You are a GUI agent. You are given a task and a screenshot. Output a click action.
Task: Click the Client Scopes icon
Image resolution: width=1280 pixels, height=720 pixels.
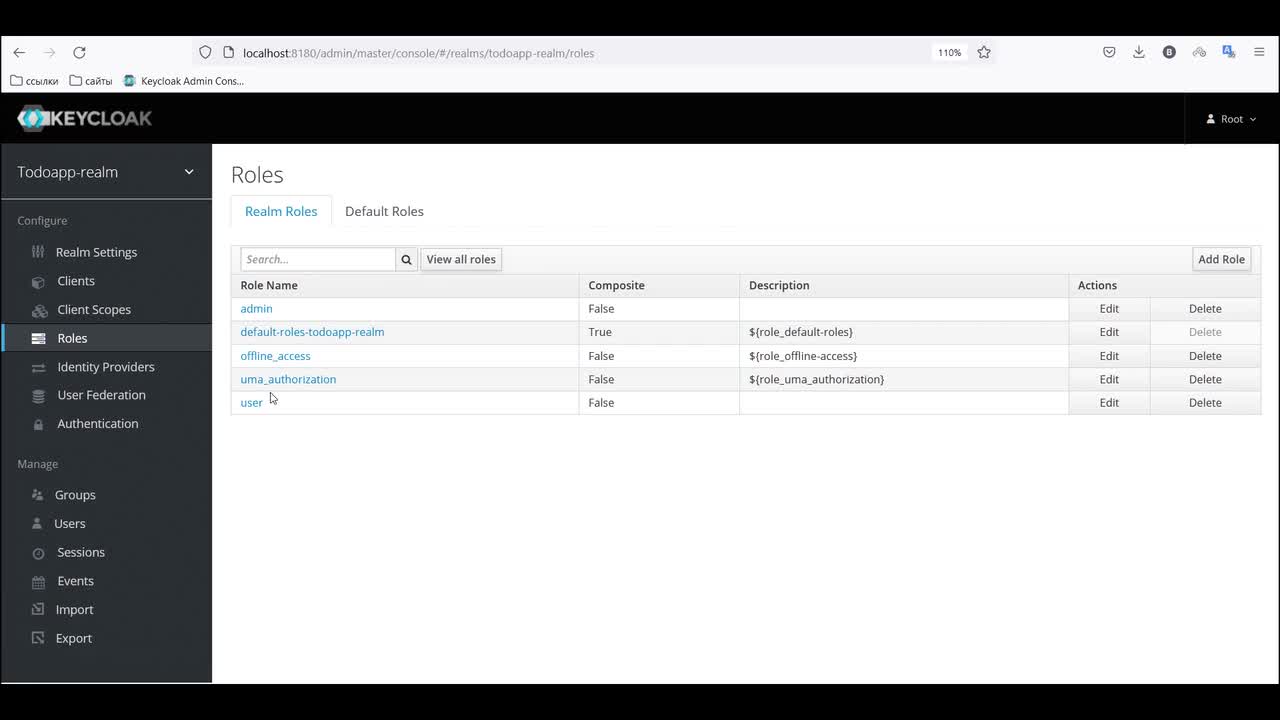point(38,310)
